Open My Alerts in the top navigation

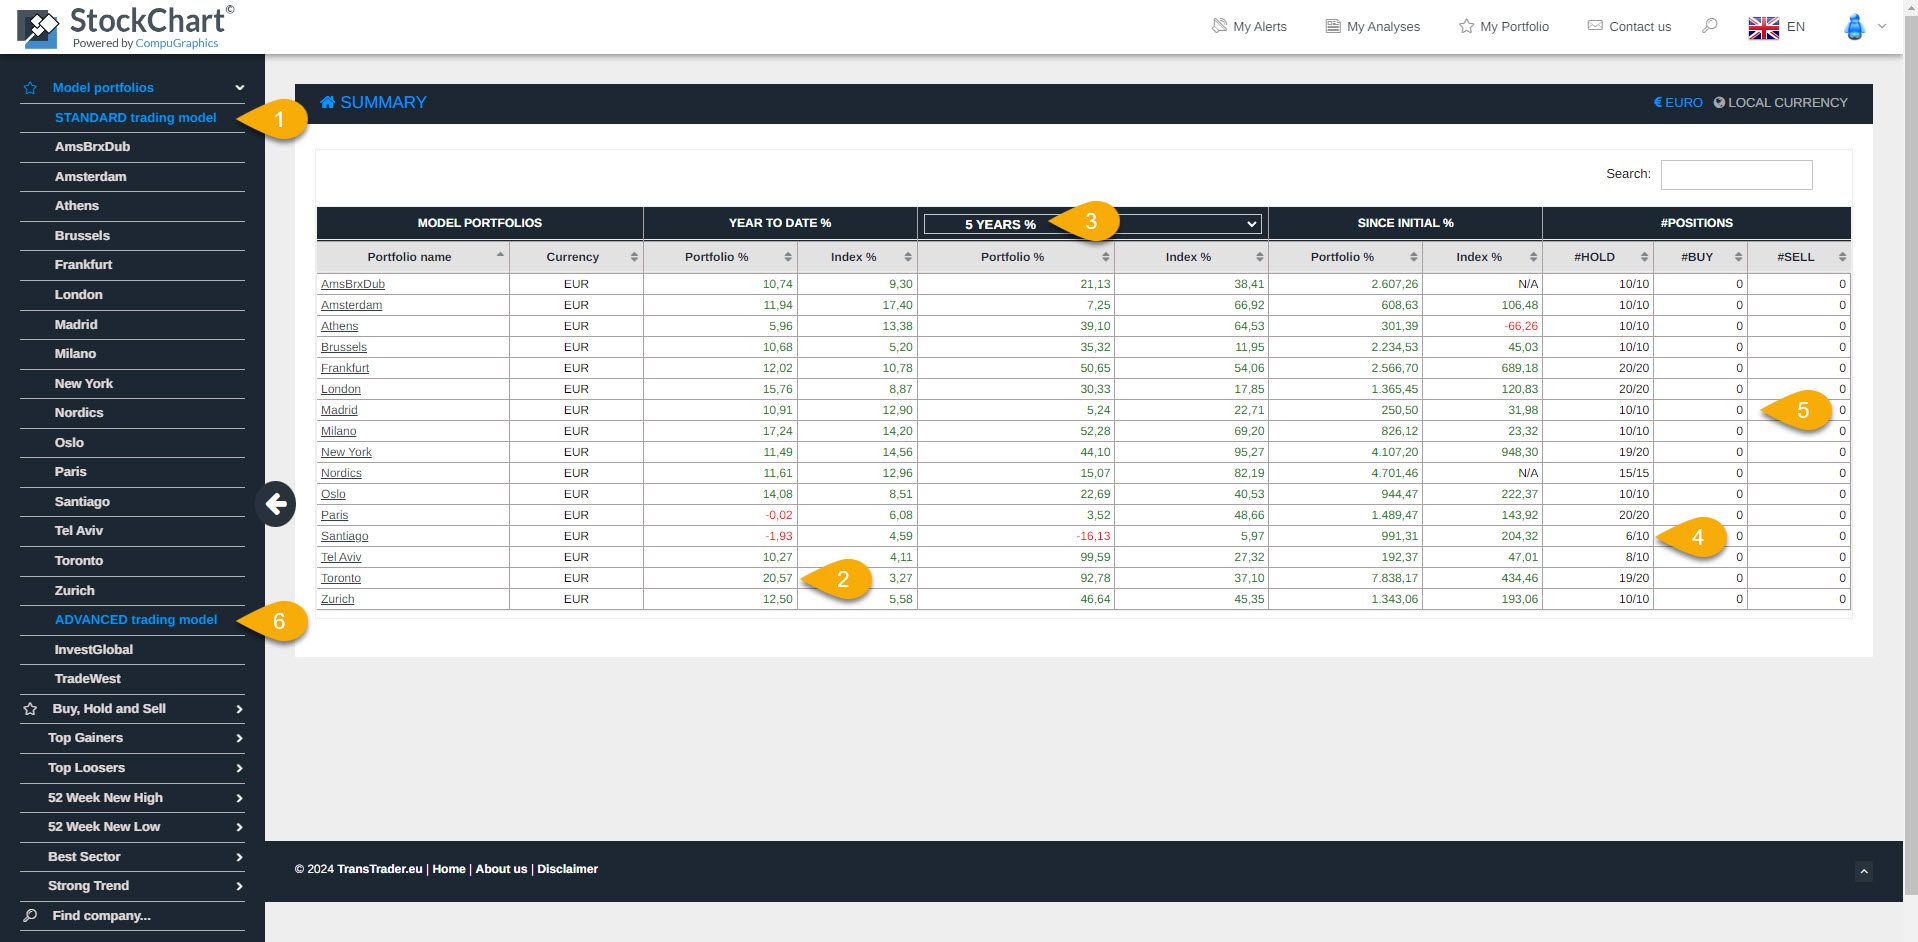[x=1249, y=27]
